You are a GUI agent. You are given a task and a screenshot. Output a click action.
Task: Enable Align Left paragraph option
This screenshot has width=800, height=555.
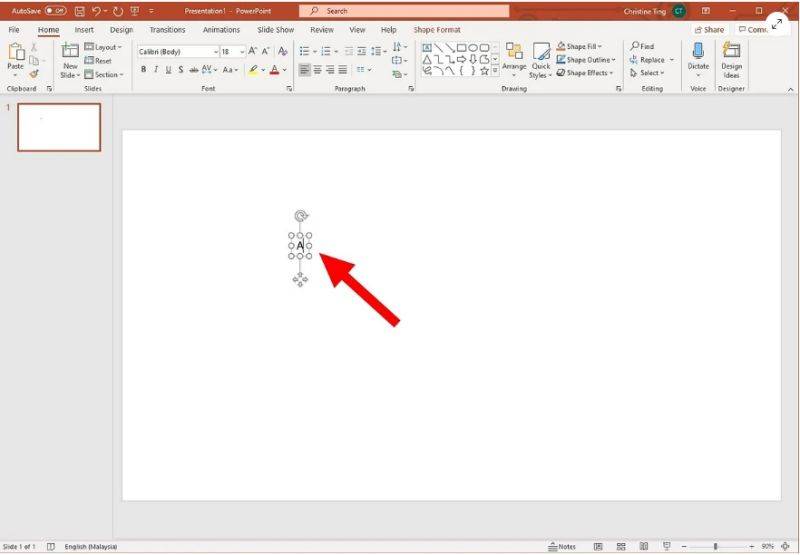click(304, 69)
